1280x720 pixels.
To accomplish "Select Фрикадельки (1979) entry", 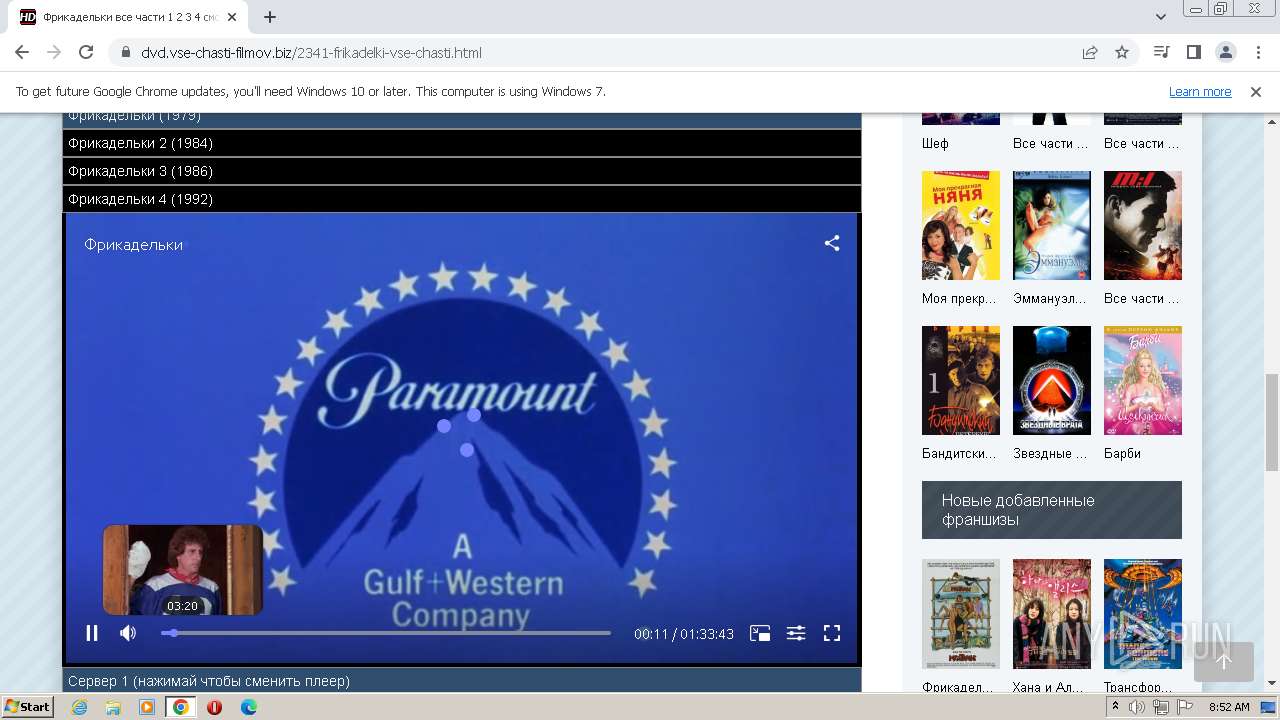I will point(461,120).
